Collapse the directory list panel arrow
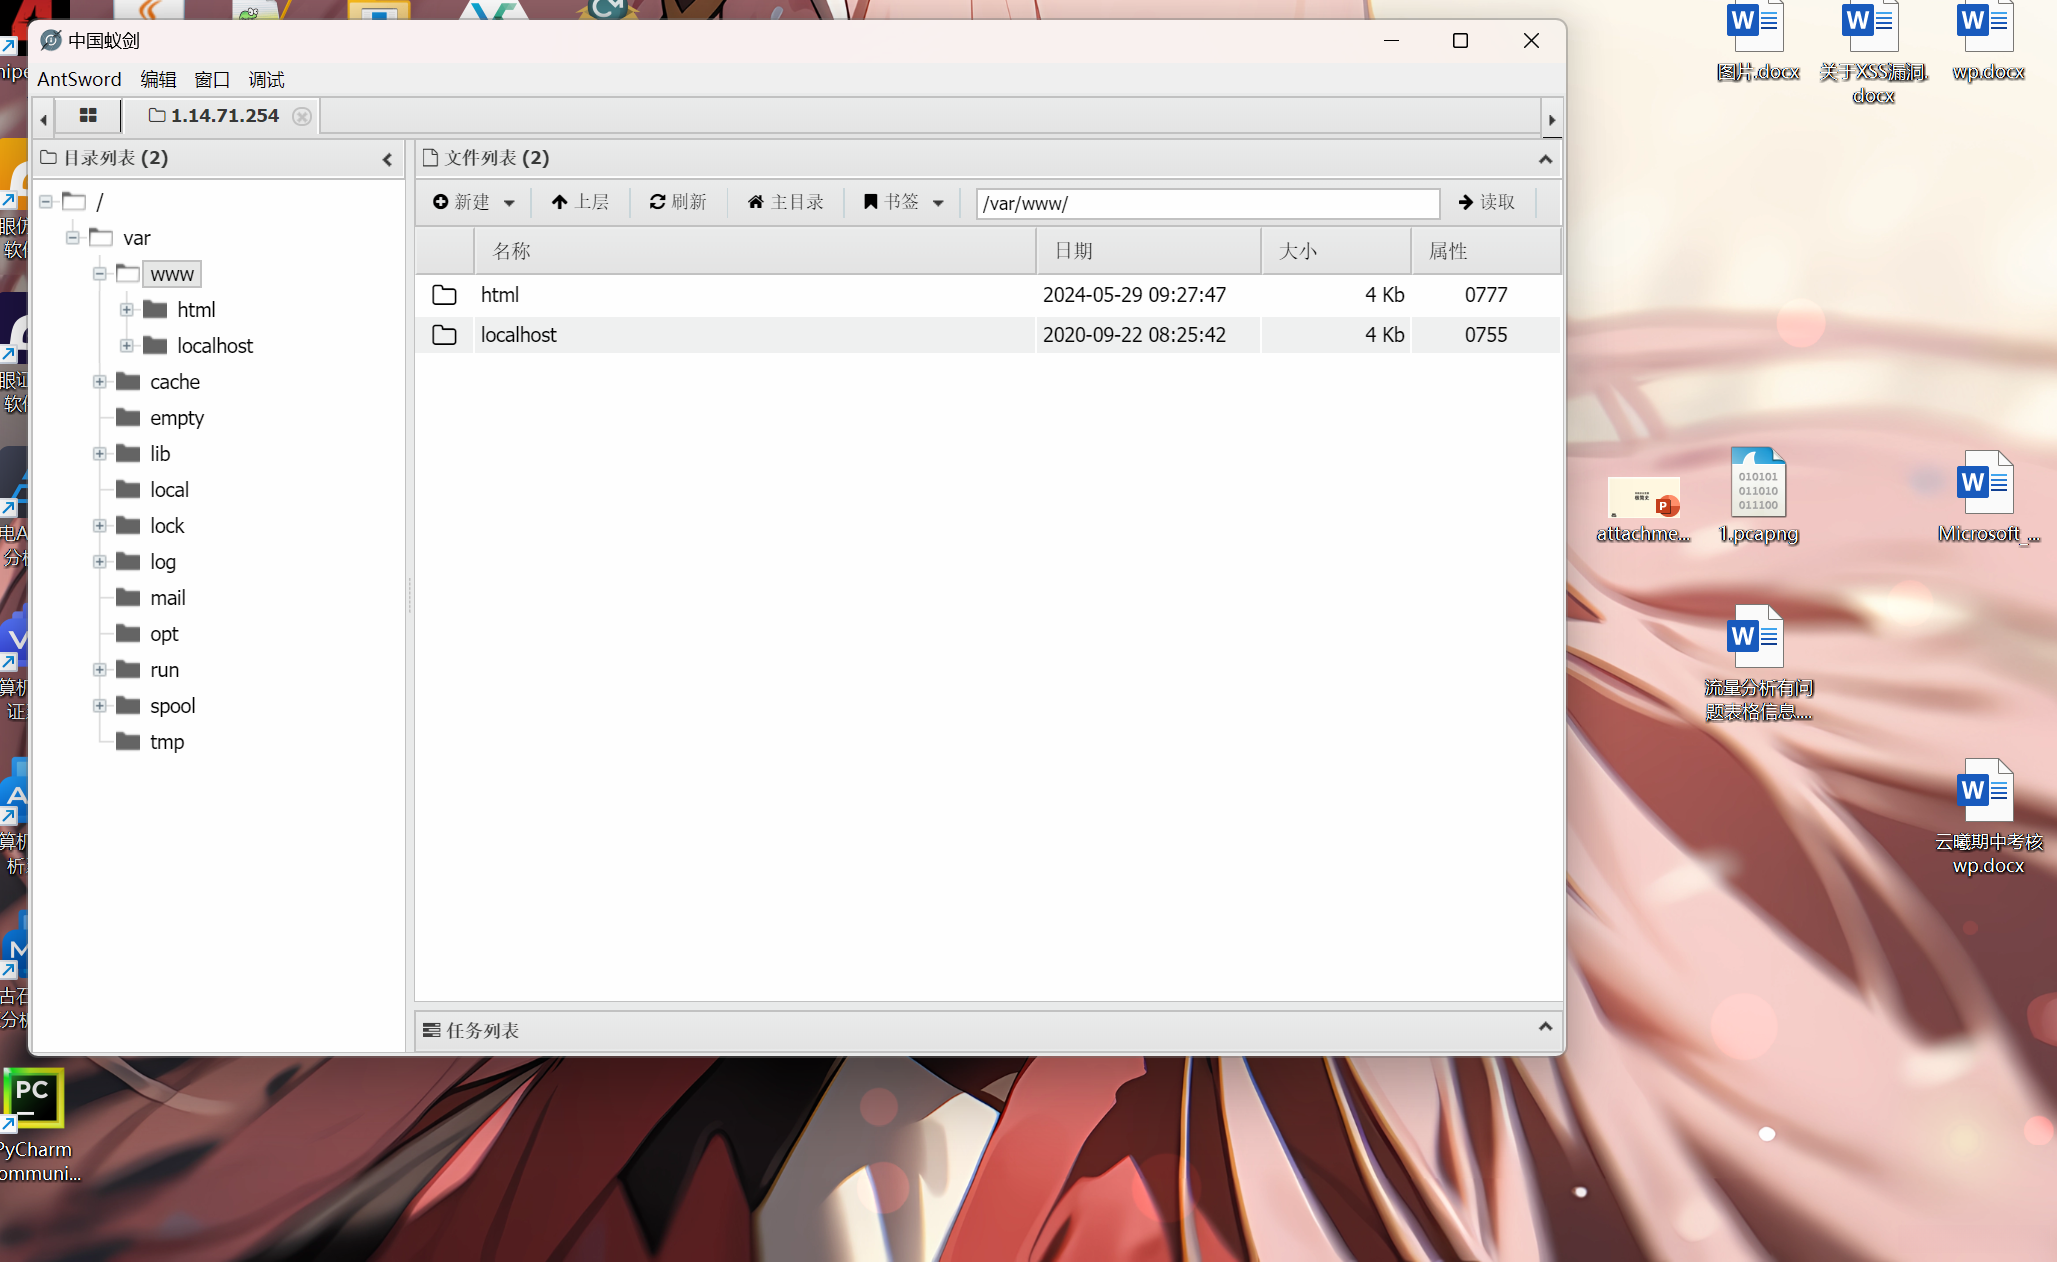 click(388, 159)
